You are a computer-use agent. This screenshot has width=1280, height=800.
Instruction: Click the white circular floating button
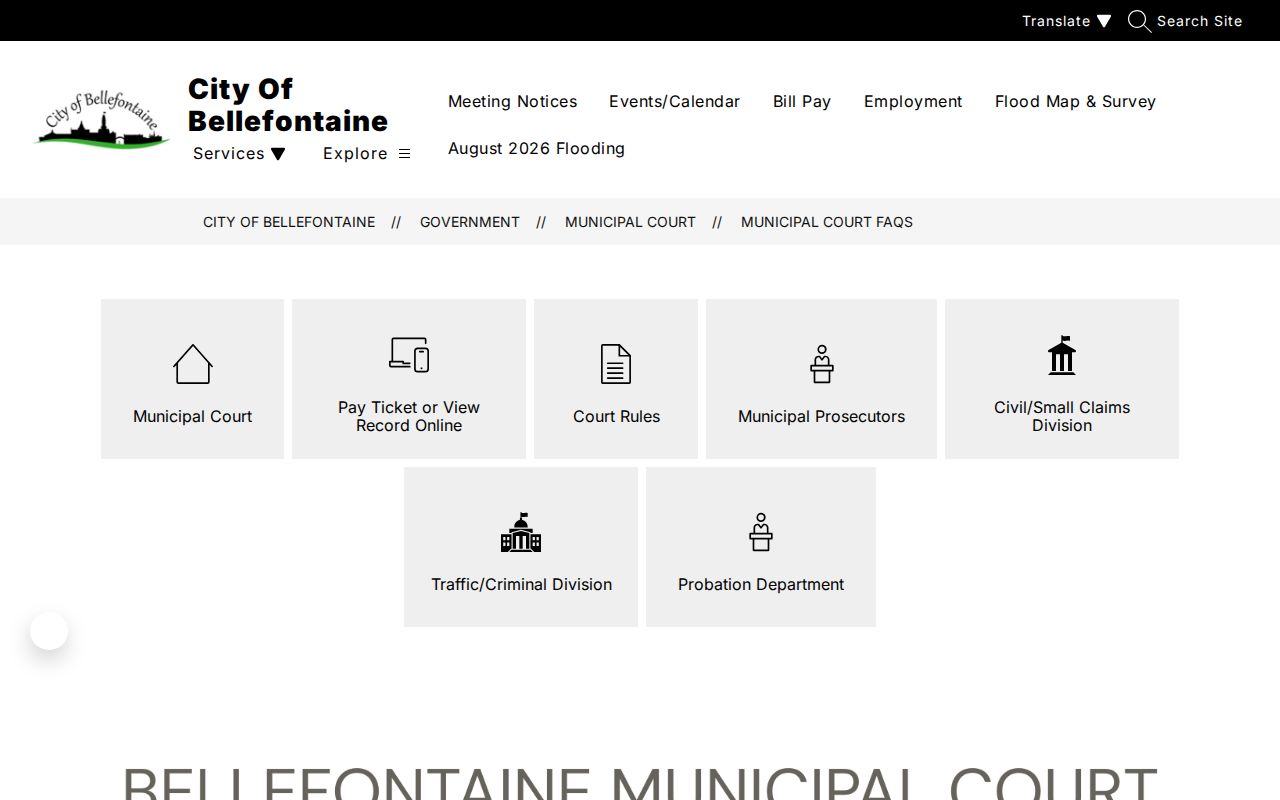[x=49, y=631]
